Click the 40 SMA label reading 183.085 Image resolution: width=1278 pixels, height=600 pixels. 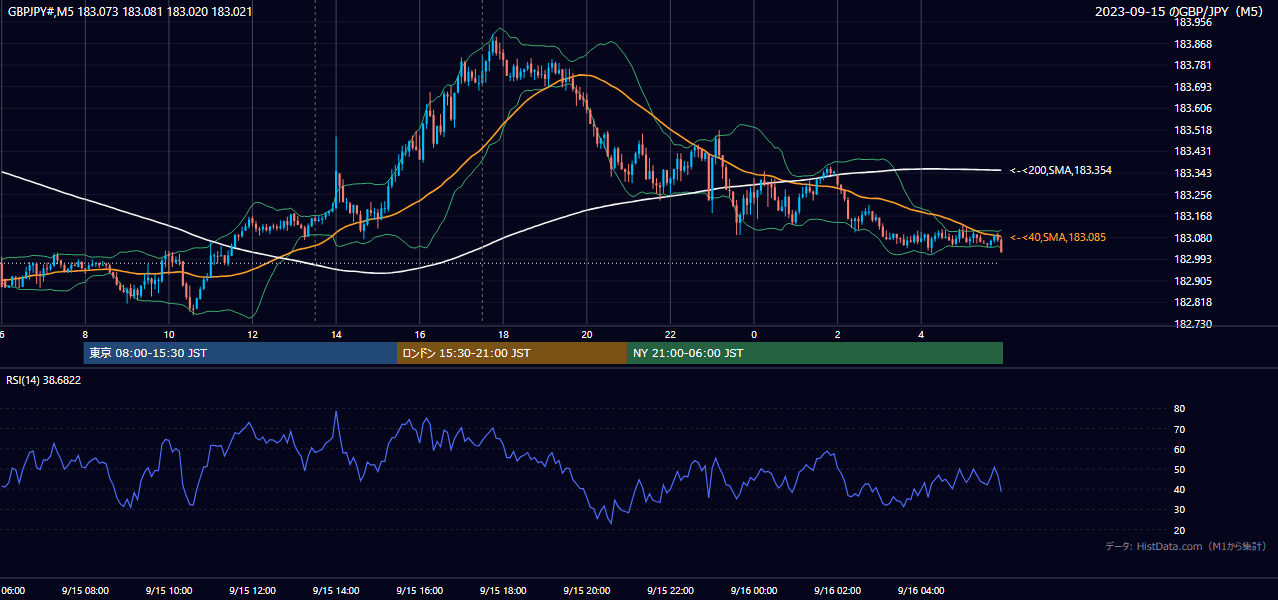pyautogui.click(x=1058, y=237)
